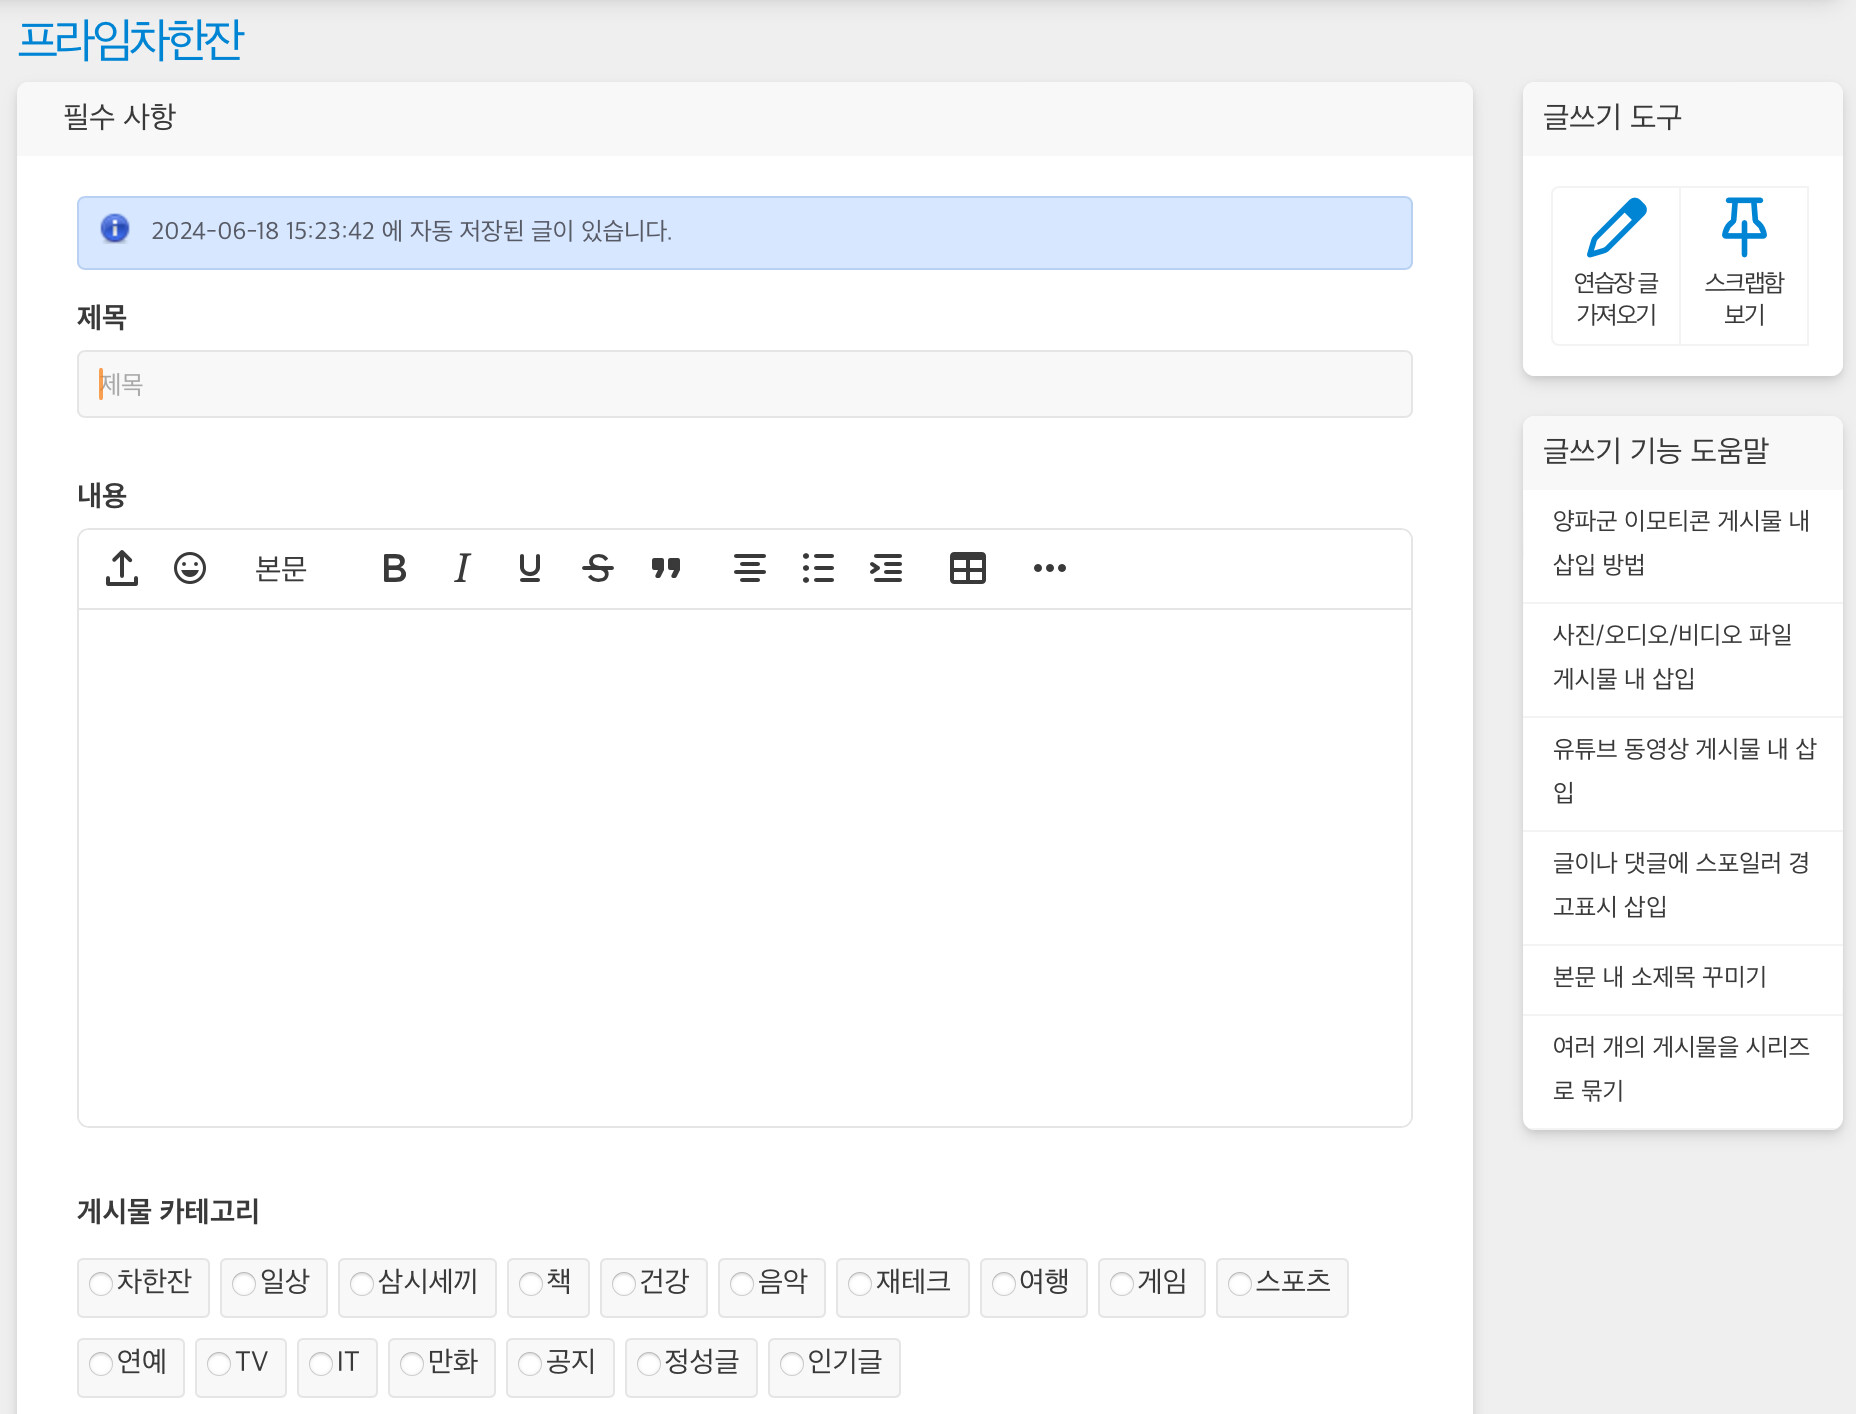
Task: Apply underline formatting
Action: (x=530, y=568)
